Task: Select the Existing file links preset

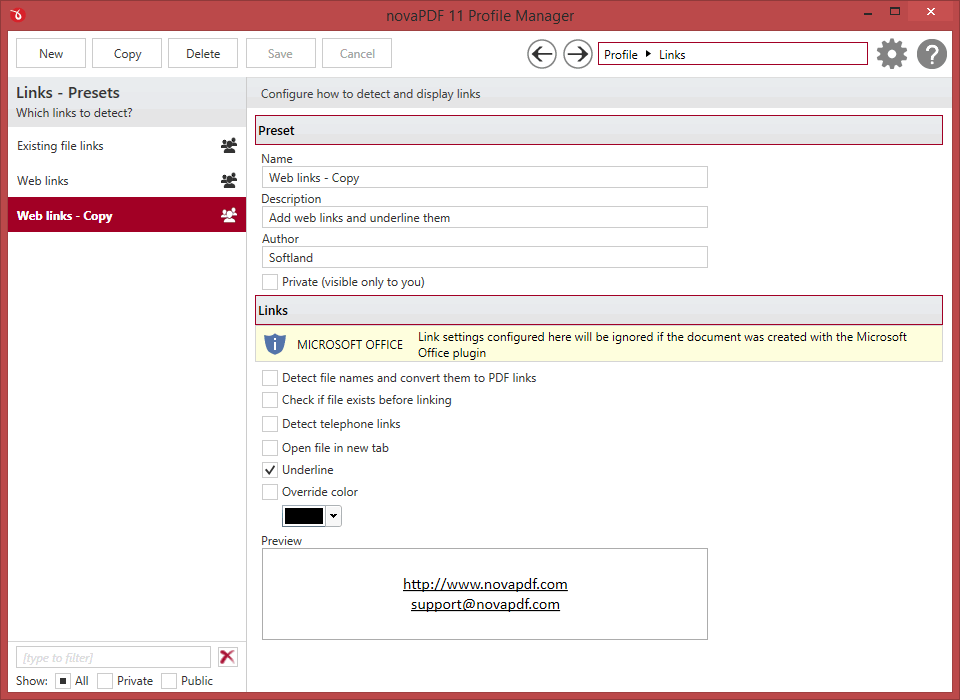Action: (x=61, y=146)
